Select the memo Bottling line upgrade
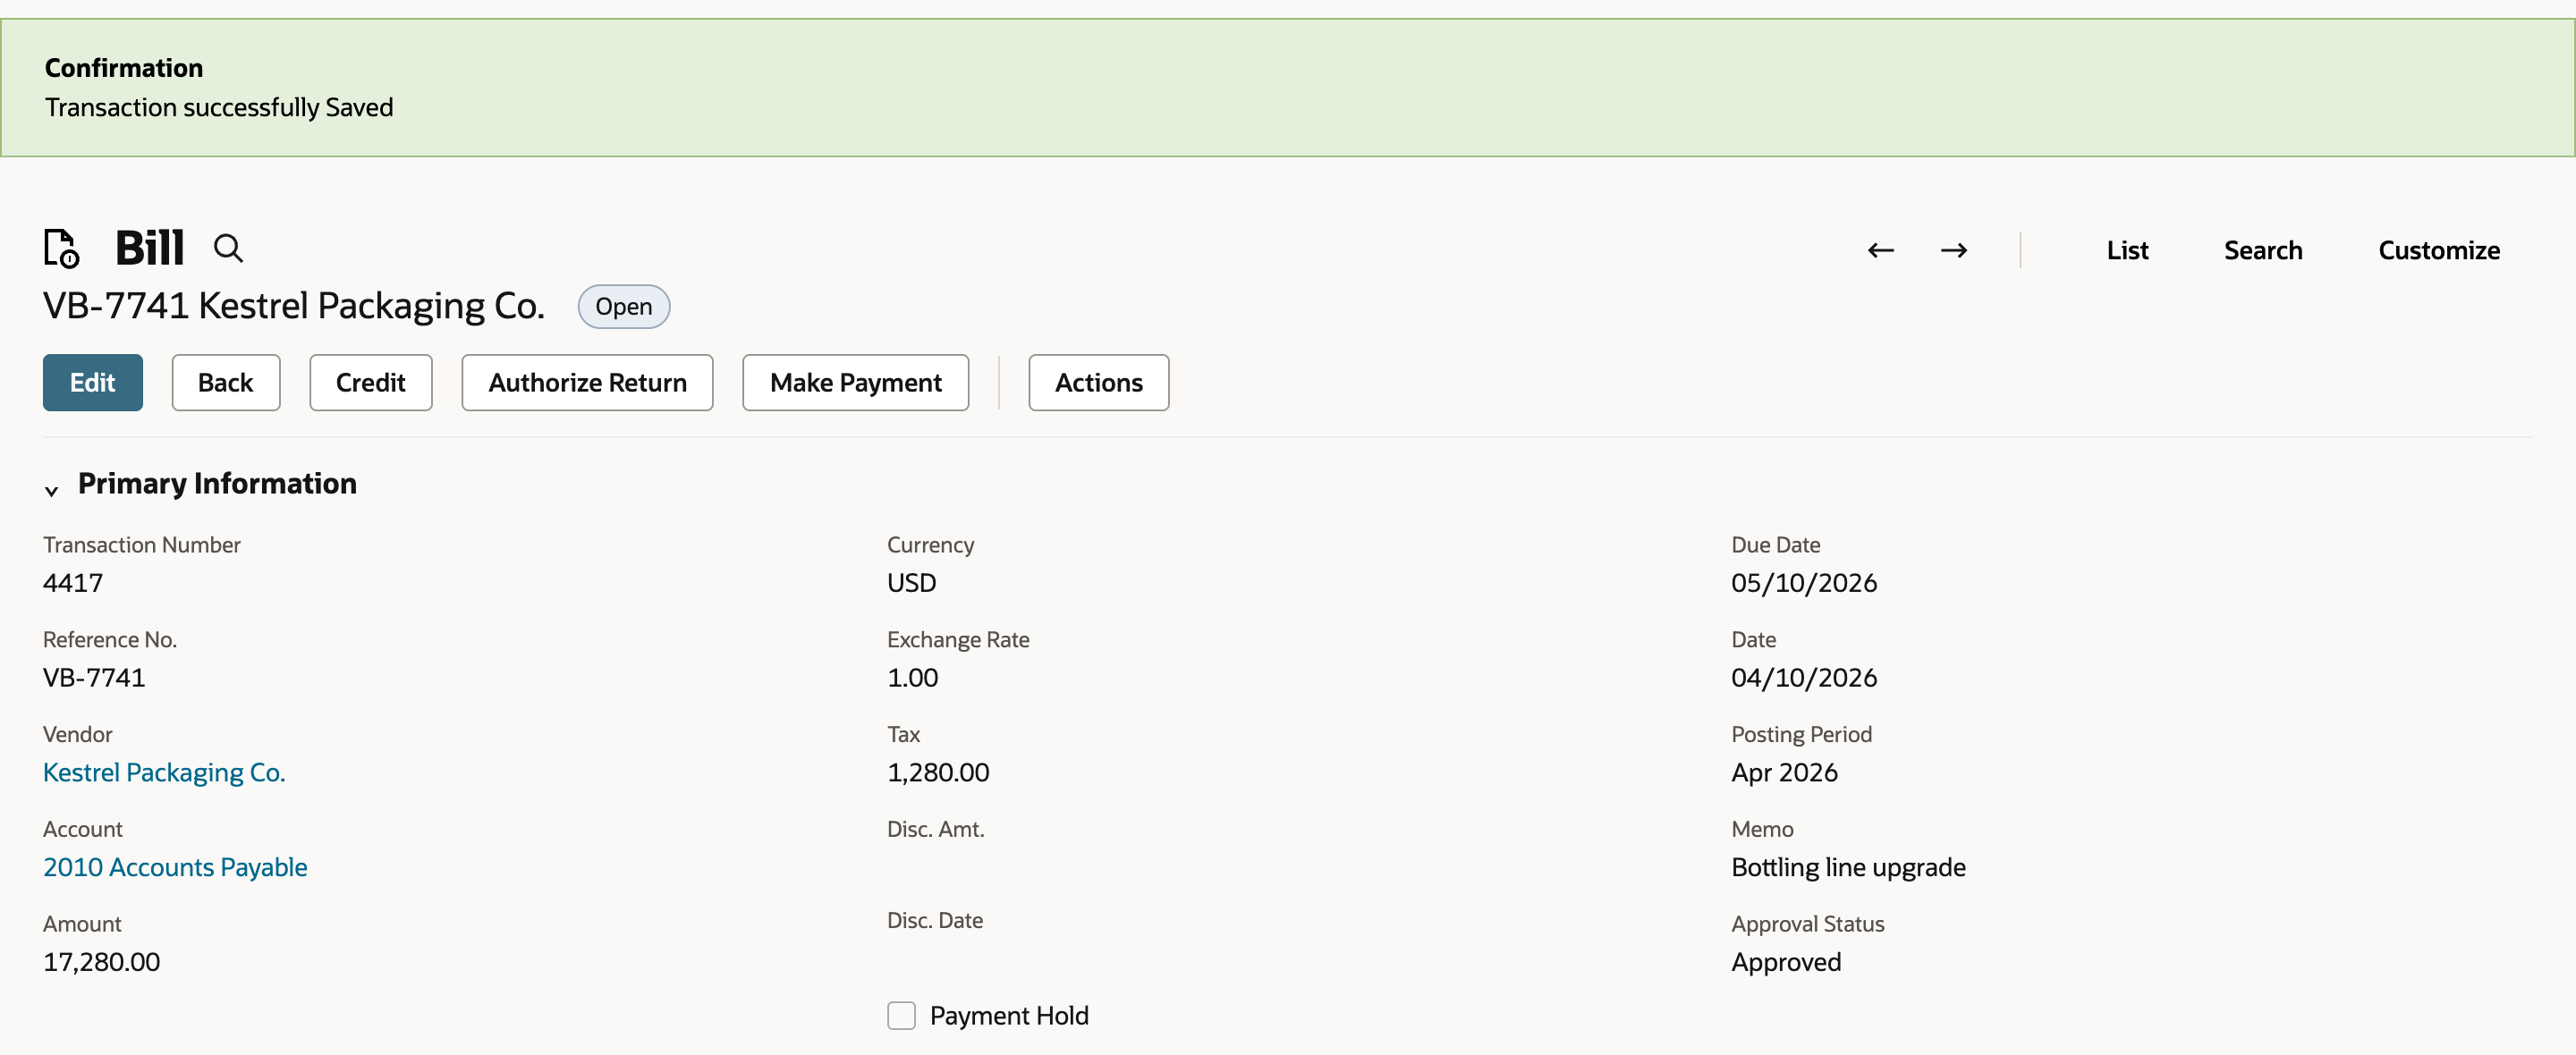Screen dimensions: 2576x1055 tap(1848, 867)
